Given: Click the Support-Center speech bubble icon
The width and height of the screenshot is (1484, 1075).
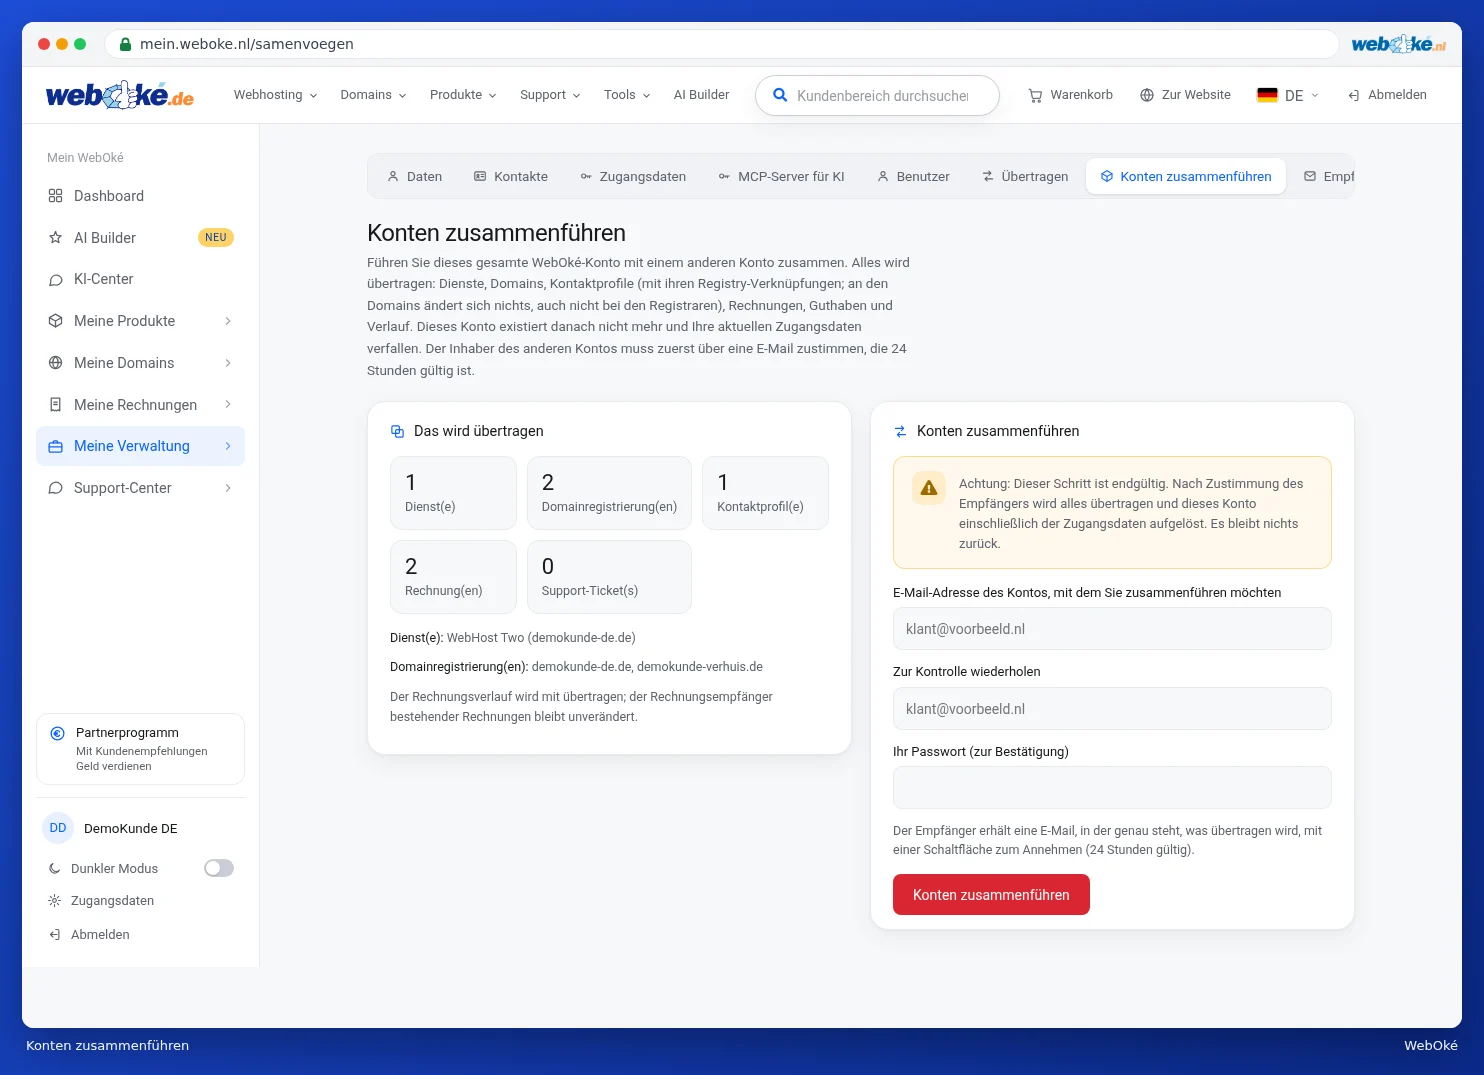Looking at the screenshot, I should (55, 488).
